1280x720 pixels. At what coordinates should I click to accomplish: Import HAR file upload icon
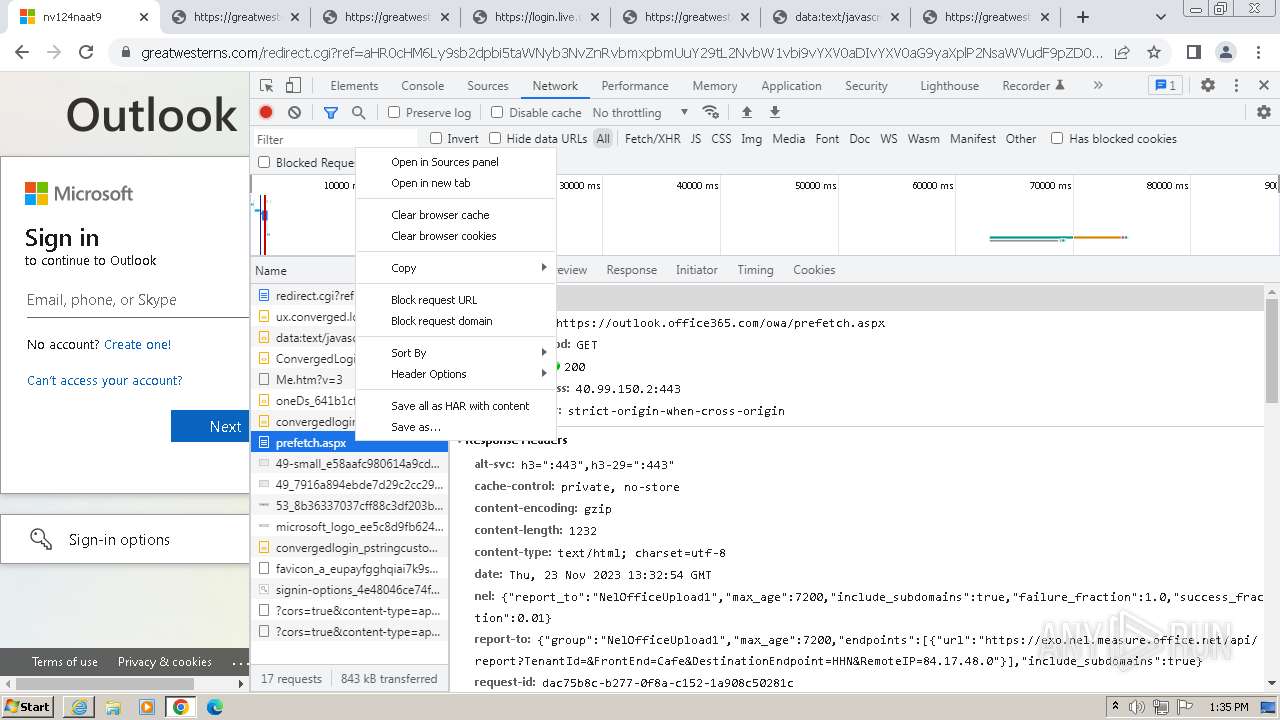[746, 112]
